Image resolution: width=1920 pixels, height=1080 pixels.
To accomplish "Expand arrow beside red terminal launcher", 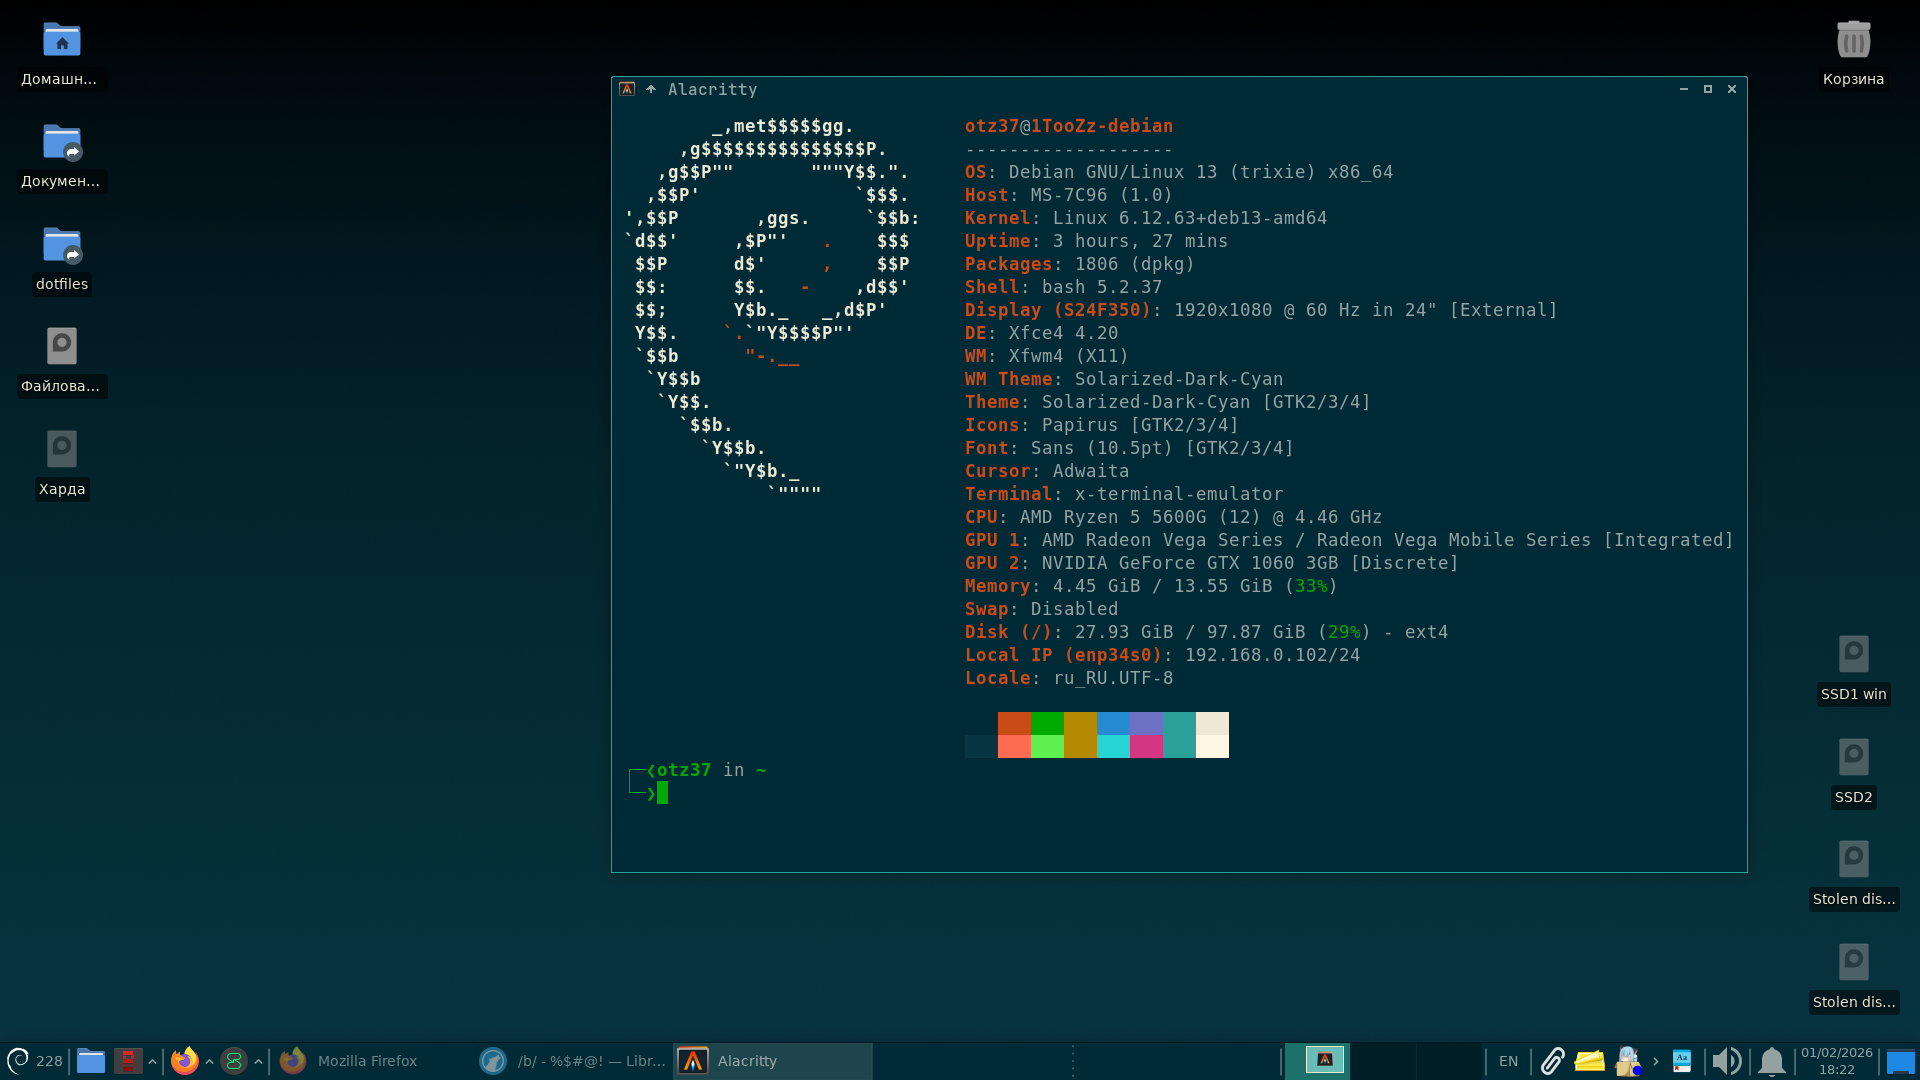I will click(x=152, y=1061).
